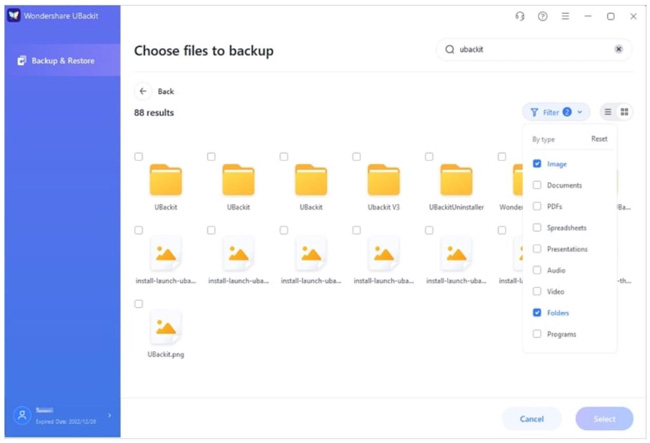650x443 pixels.
Task: Click the Ubackit V3 folder name
Action: click(383, 207)
